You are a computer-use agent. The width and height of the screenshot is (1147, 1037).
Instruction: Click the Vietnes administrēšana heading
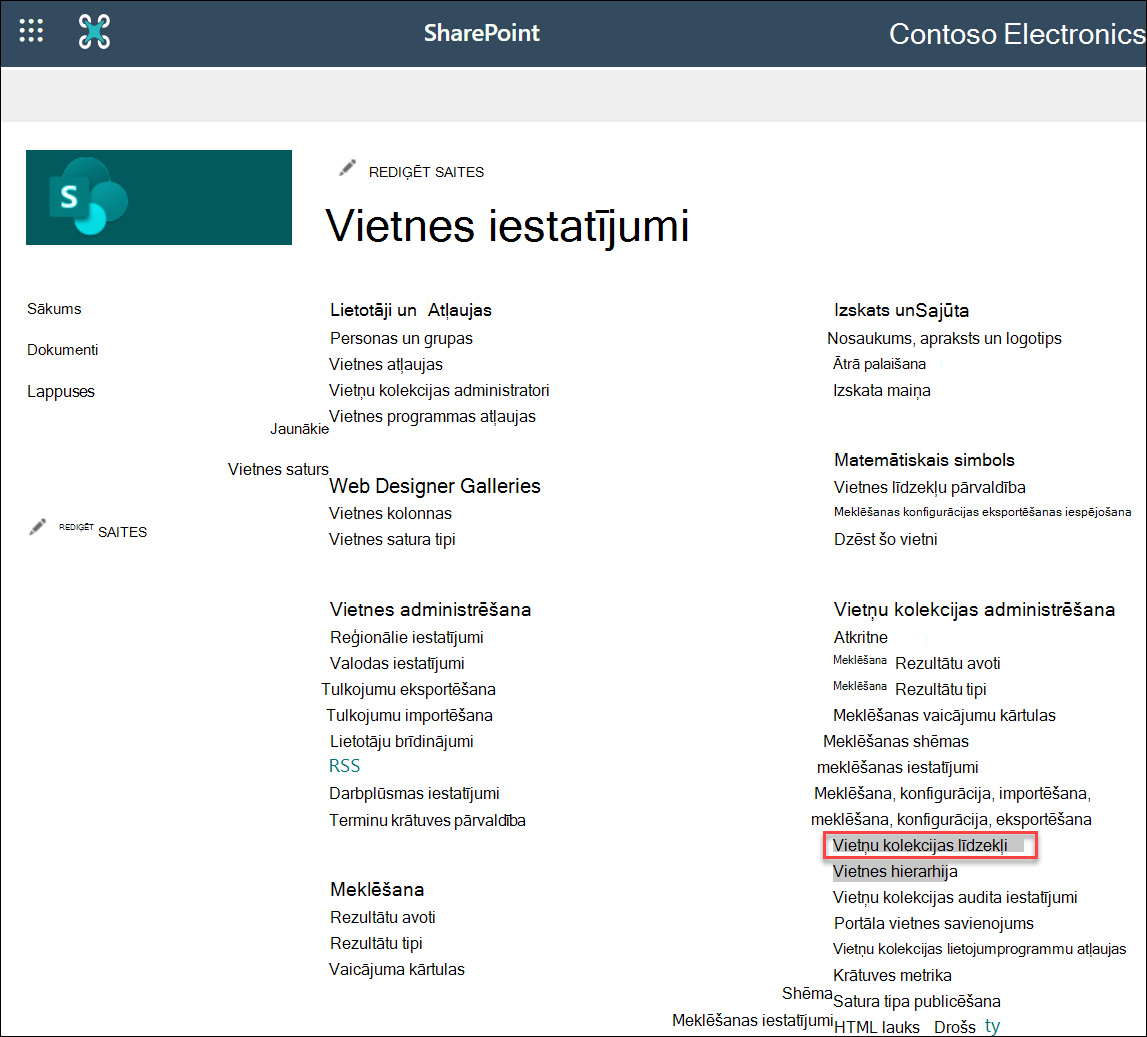(x=430, y=609)
